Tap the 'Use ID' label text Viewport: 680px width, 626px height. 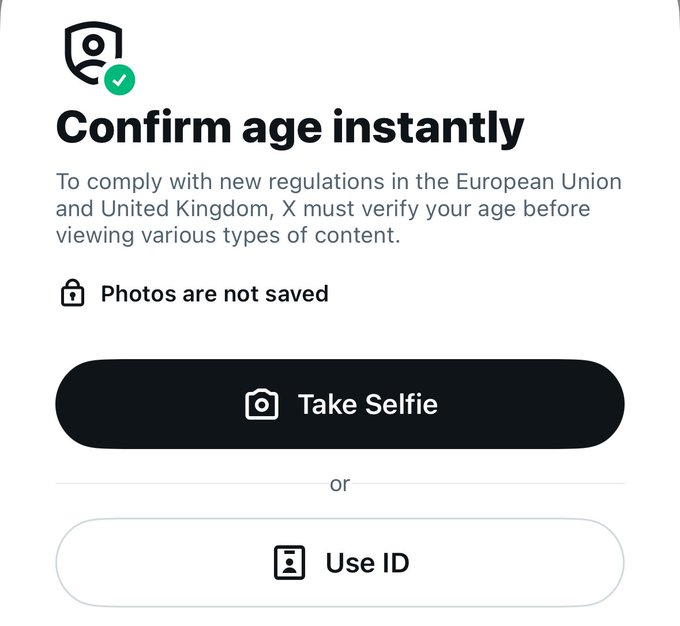pyautogui.click(x=367, y=562)
